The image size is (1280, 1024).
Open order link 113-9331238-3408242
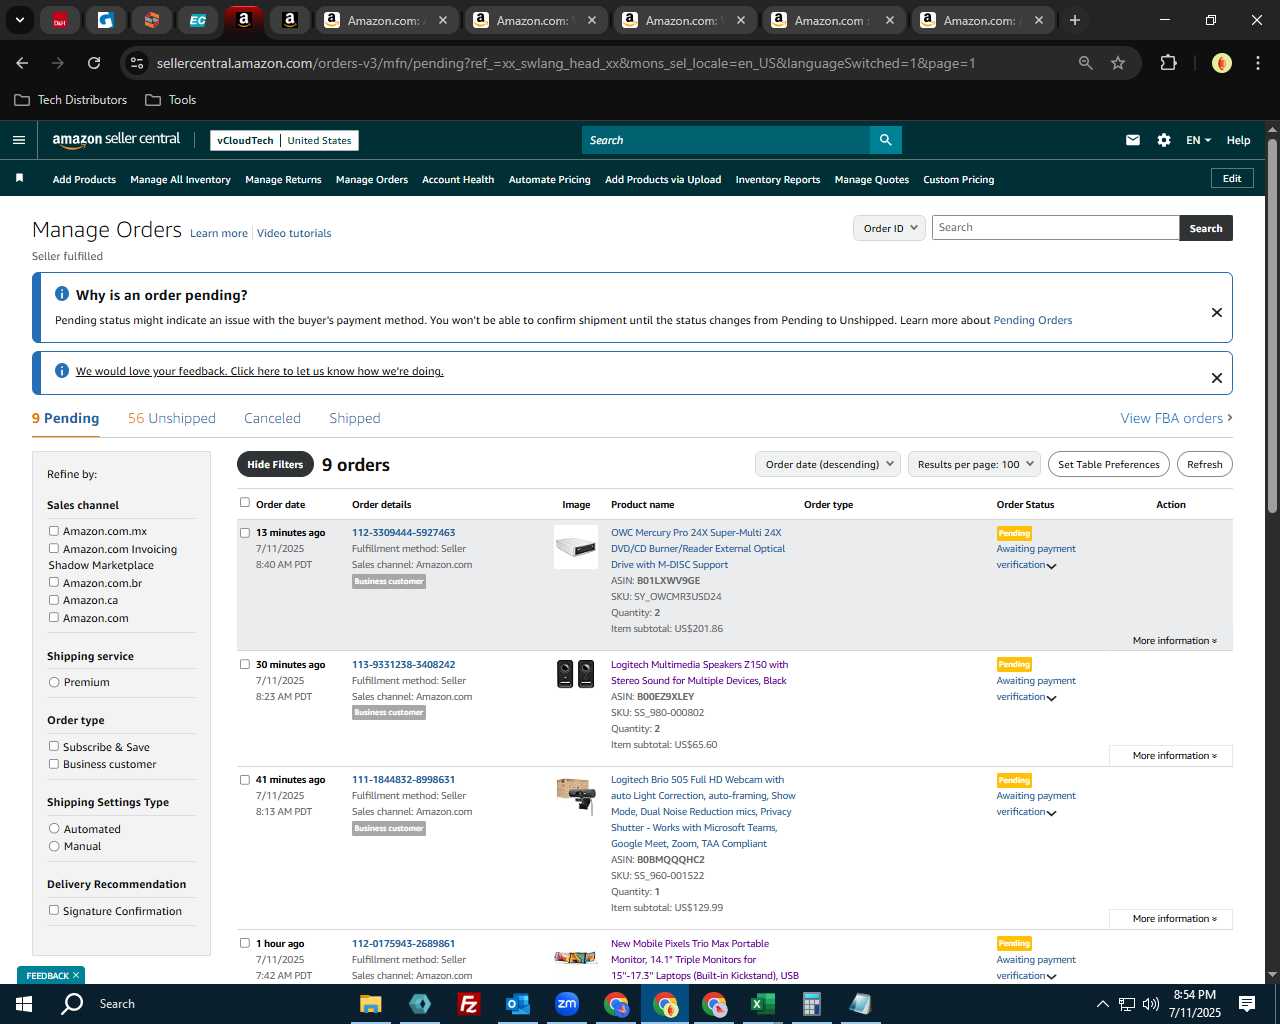pos(403,664)
